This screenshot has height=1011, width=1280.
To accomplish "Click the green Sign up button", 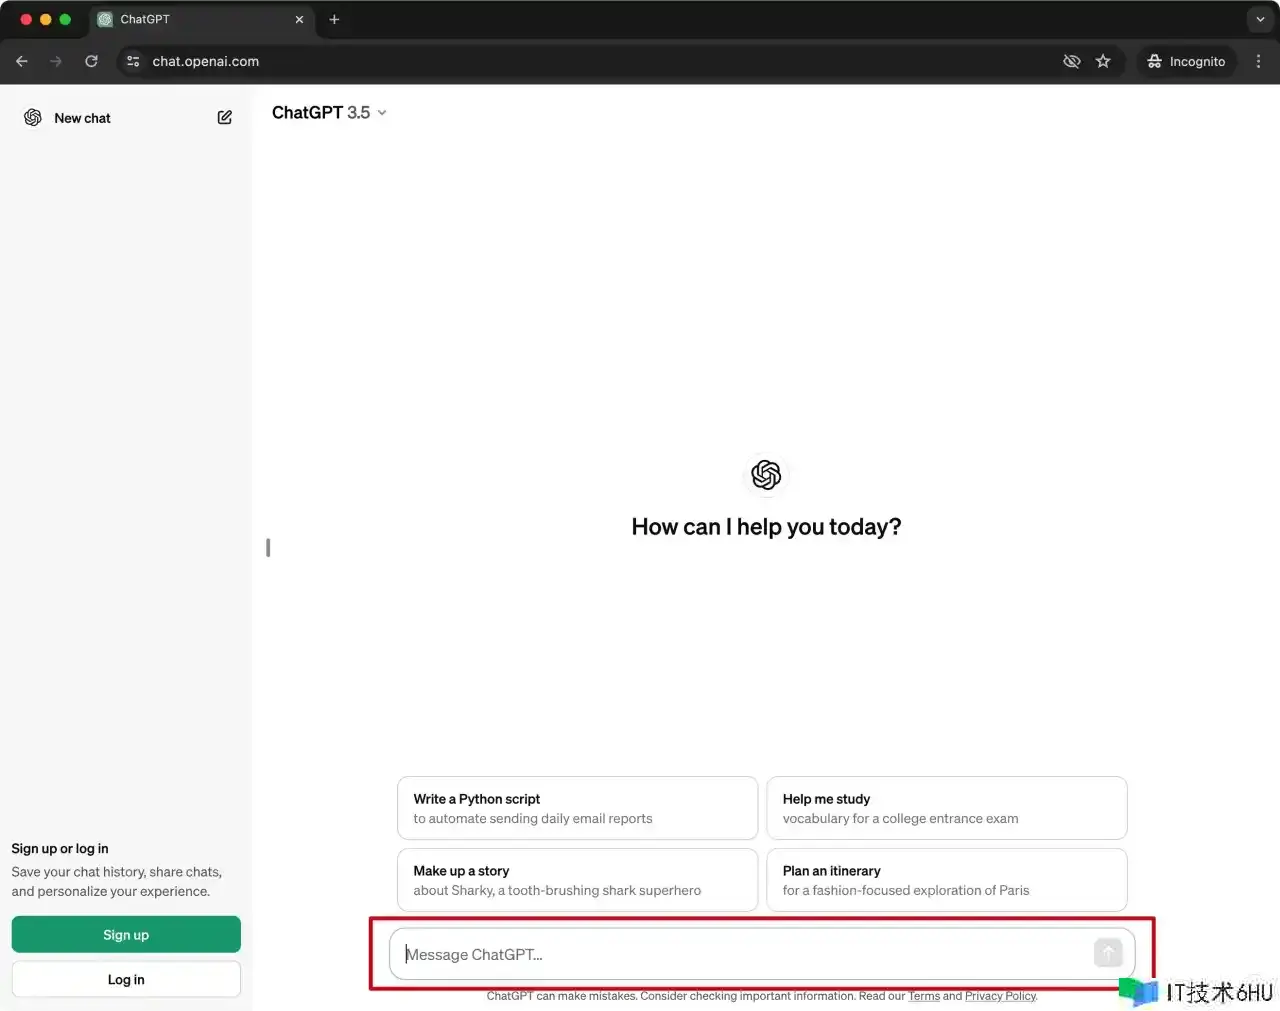I will [126, 935].
